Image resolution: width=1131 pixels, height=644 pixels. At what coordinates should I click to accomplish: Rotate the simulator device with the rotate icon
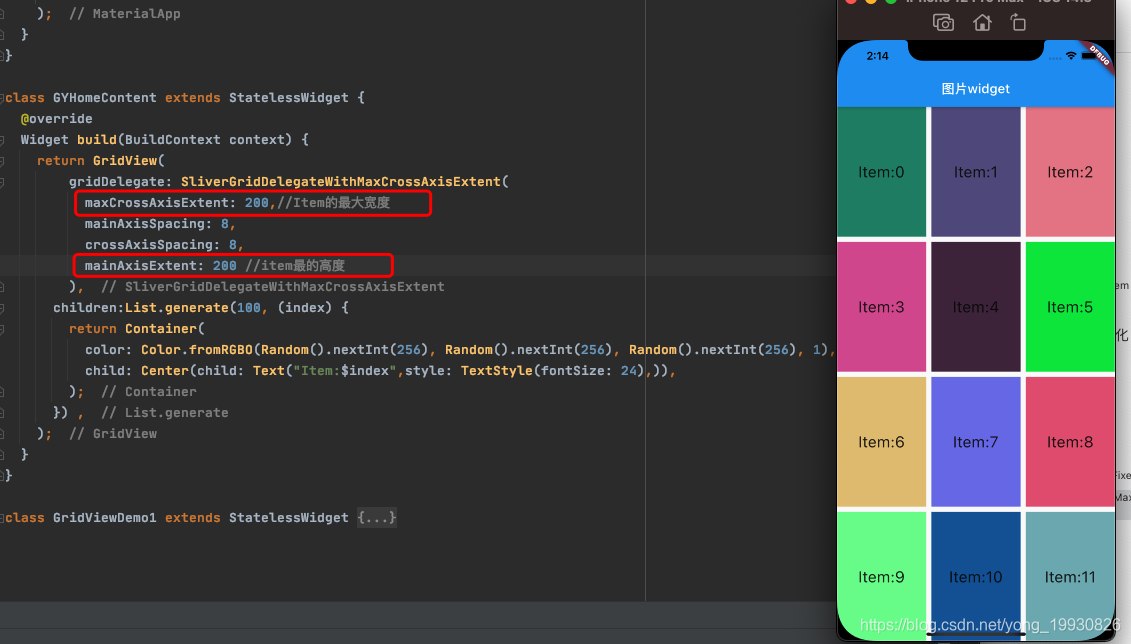[x=1018, y=23]
